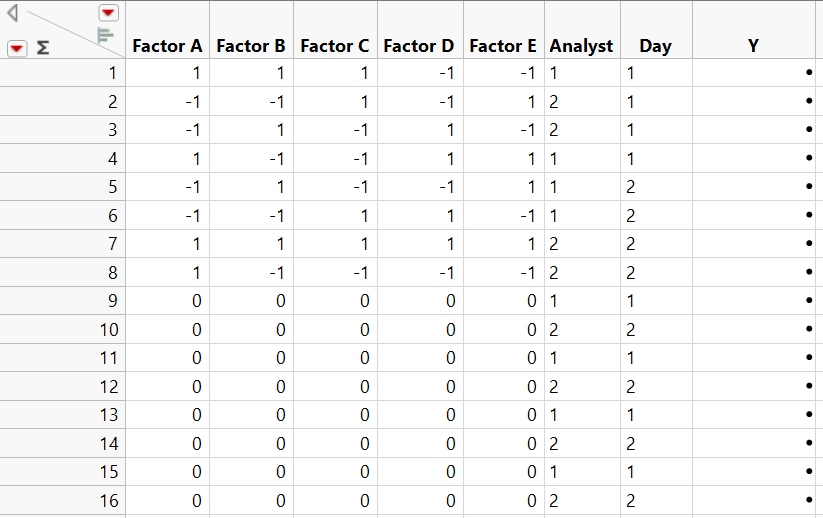This screenshot has width=823, height=518.
Task: Click the header graphs bar icon
Action: (105, 36)
